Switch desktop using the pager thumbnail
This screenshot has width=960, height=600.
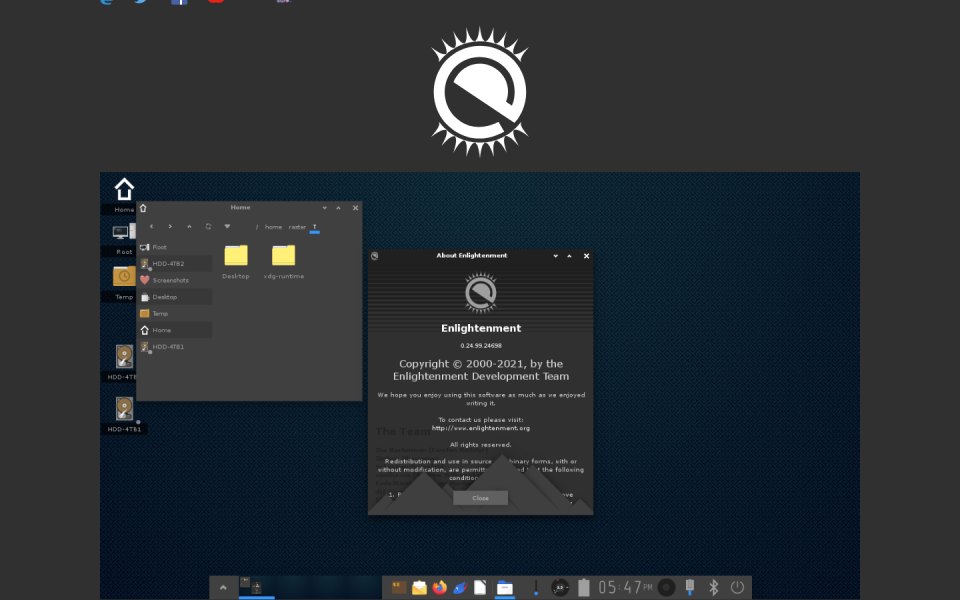257,587
